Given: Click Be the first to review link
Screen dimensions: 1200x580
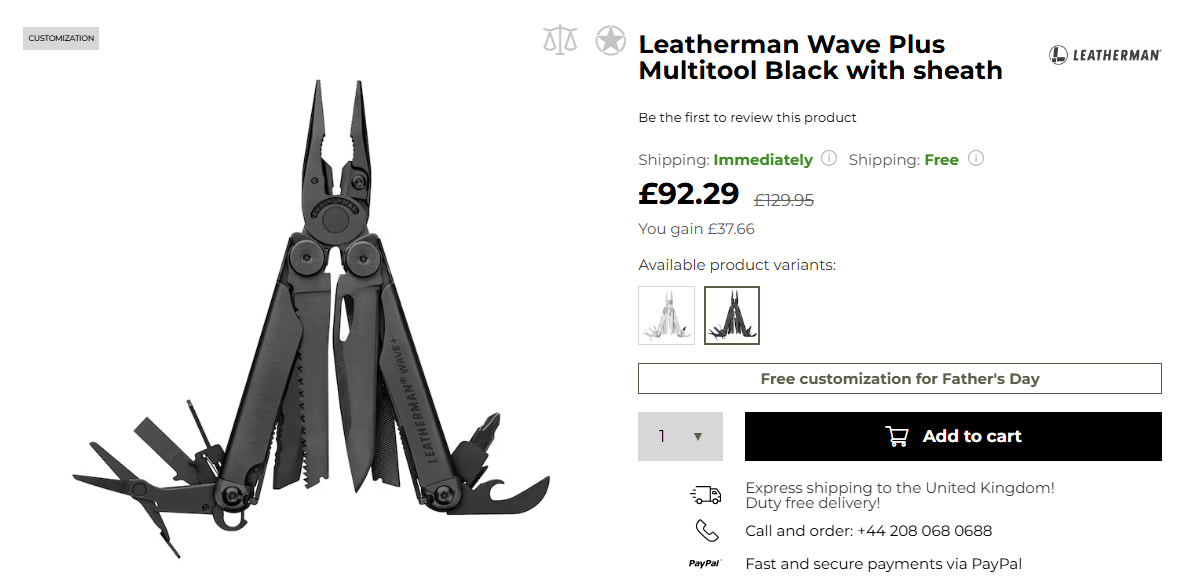Looking at the screenshot, I should coord(747,117).
